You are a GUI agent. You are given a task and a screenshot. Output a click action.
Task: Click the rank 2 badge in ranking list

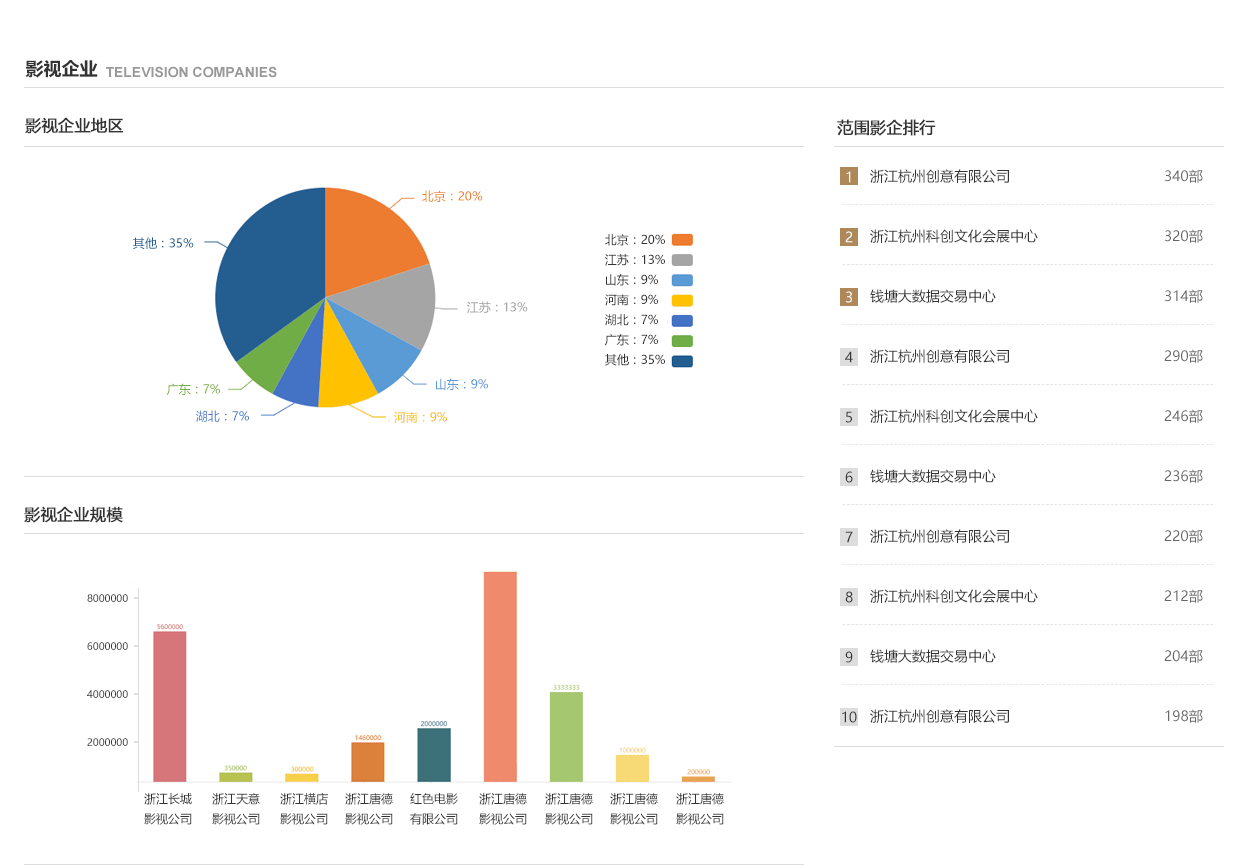coord(849,237)
